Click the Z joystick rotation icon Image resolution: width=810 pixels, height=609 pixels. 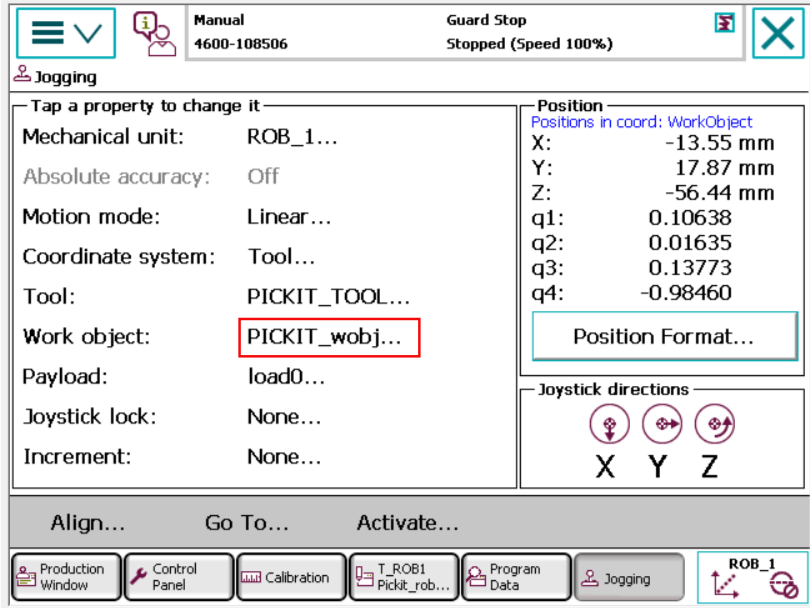click(712, 424)
